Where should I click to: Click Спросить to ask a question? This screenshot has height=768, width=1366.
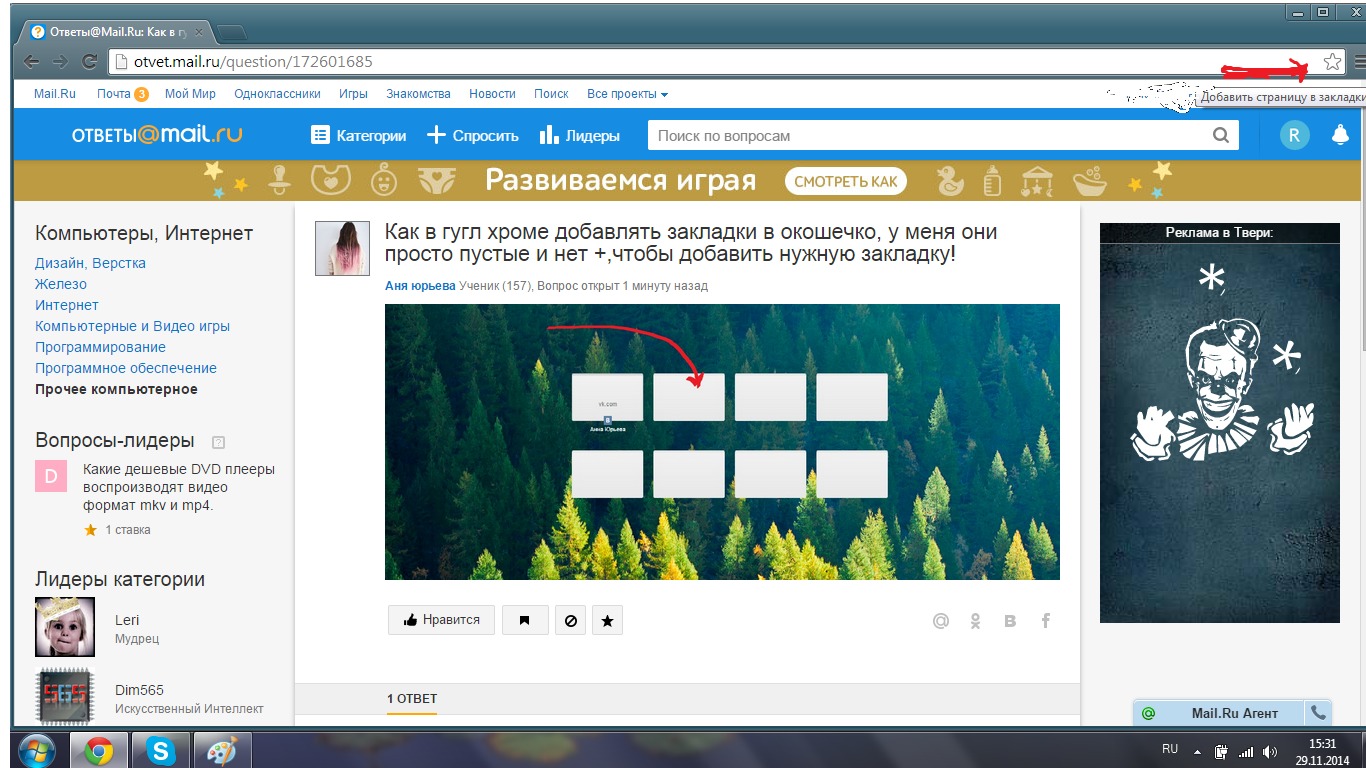click(x=473, y=136)
